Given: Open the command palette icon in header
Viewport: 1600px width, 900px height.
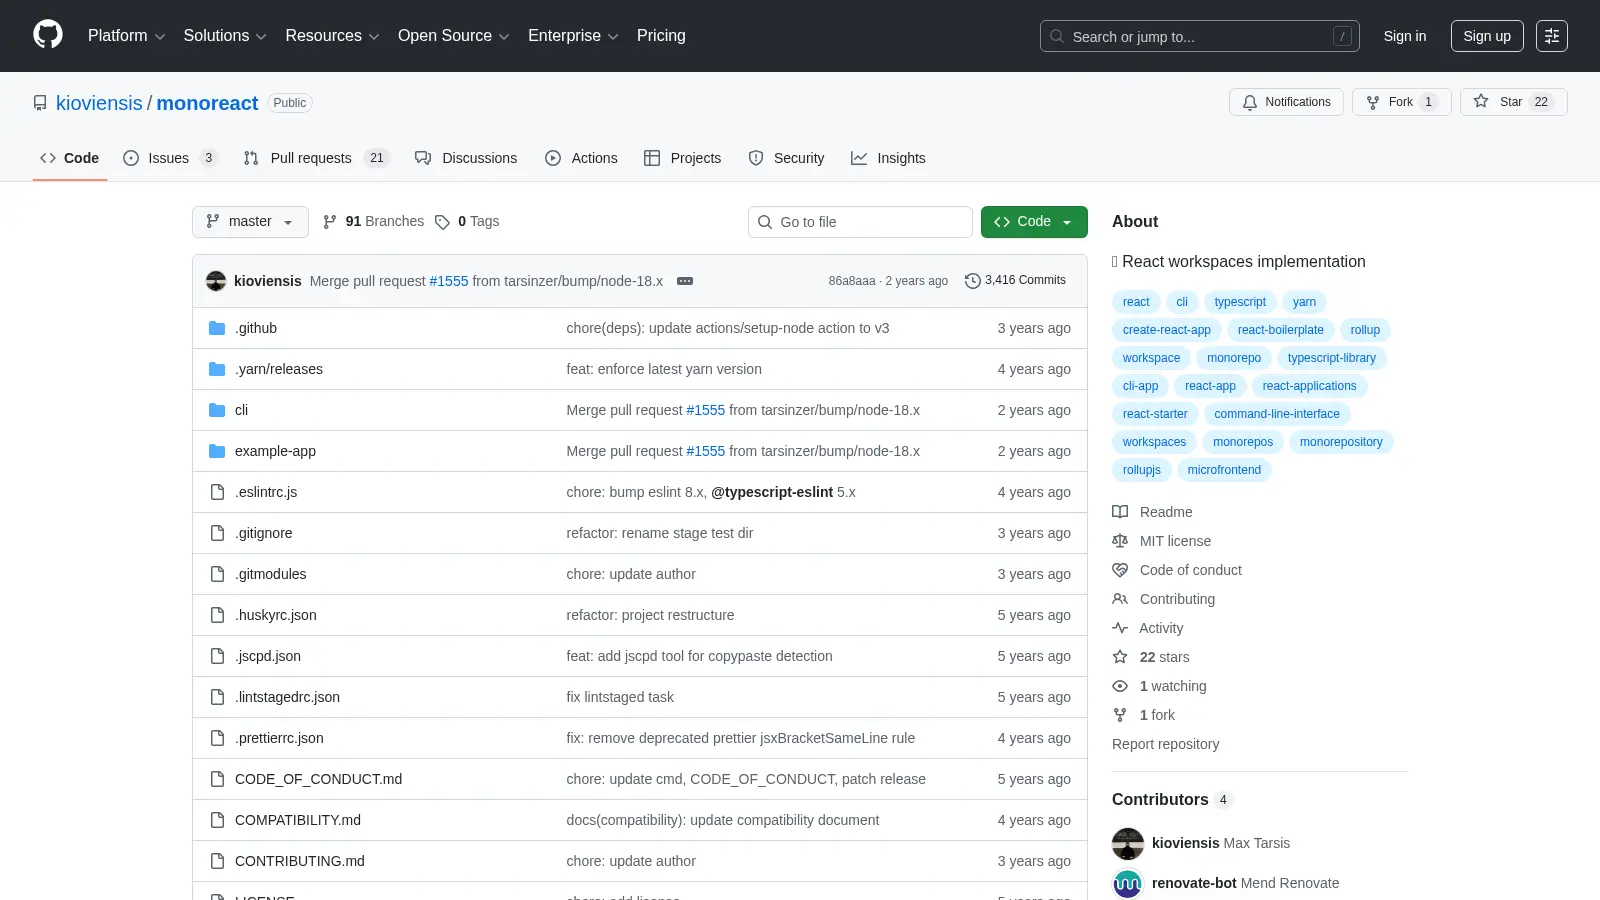Looking at the screenshot, I should click(1551, 36).
